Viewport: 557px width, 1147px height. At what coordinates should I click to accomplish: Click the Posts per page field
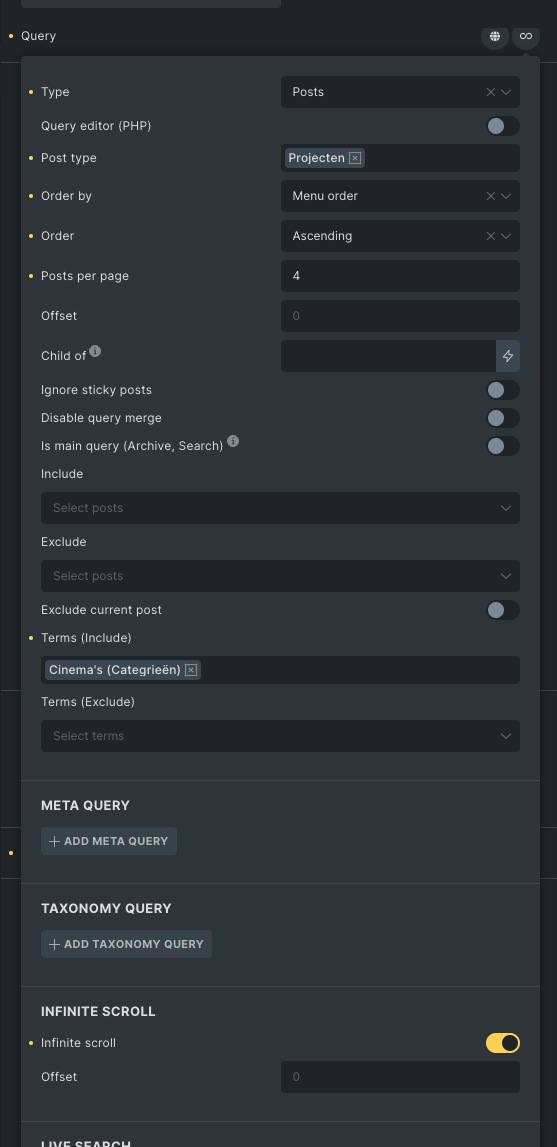[x=400, y=276]
